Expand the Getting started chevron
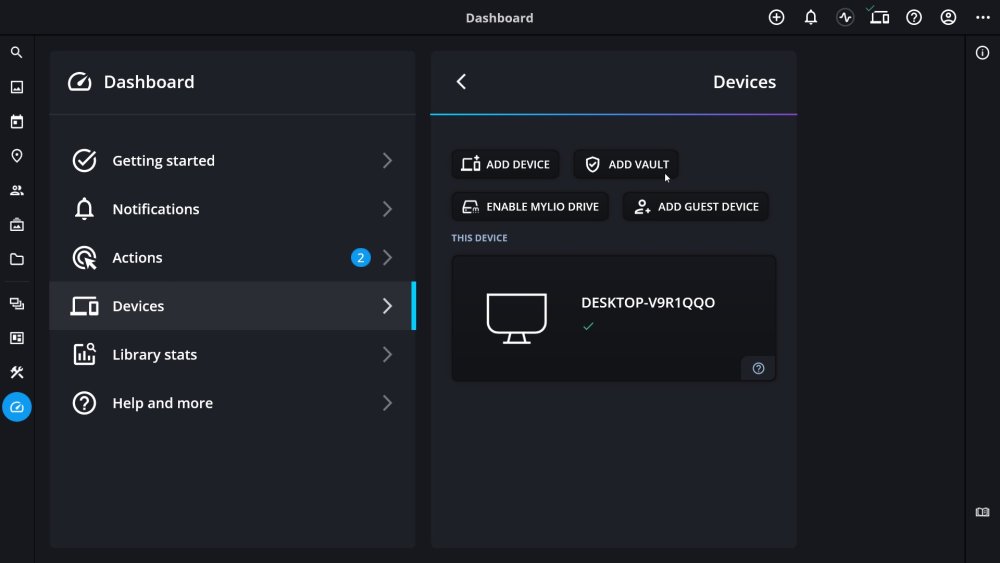 [387, 161]
